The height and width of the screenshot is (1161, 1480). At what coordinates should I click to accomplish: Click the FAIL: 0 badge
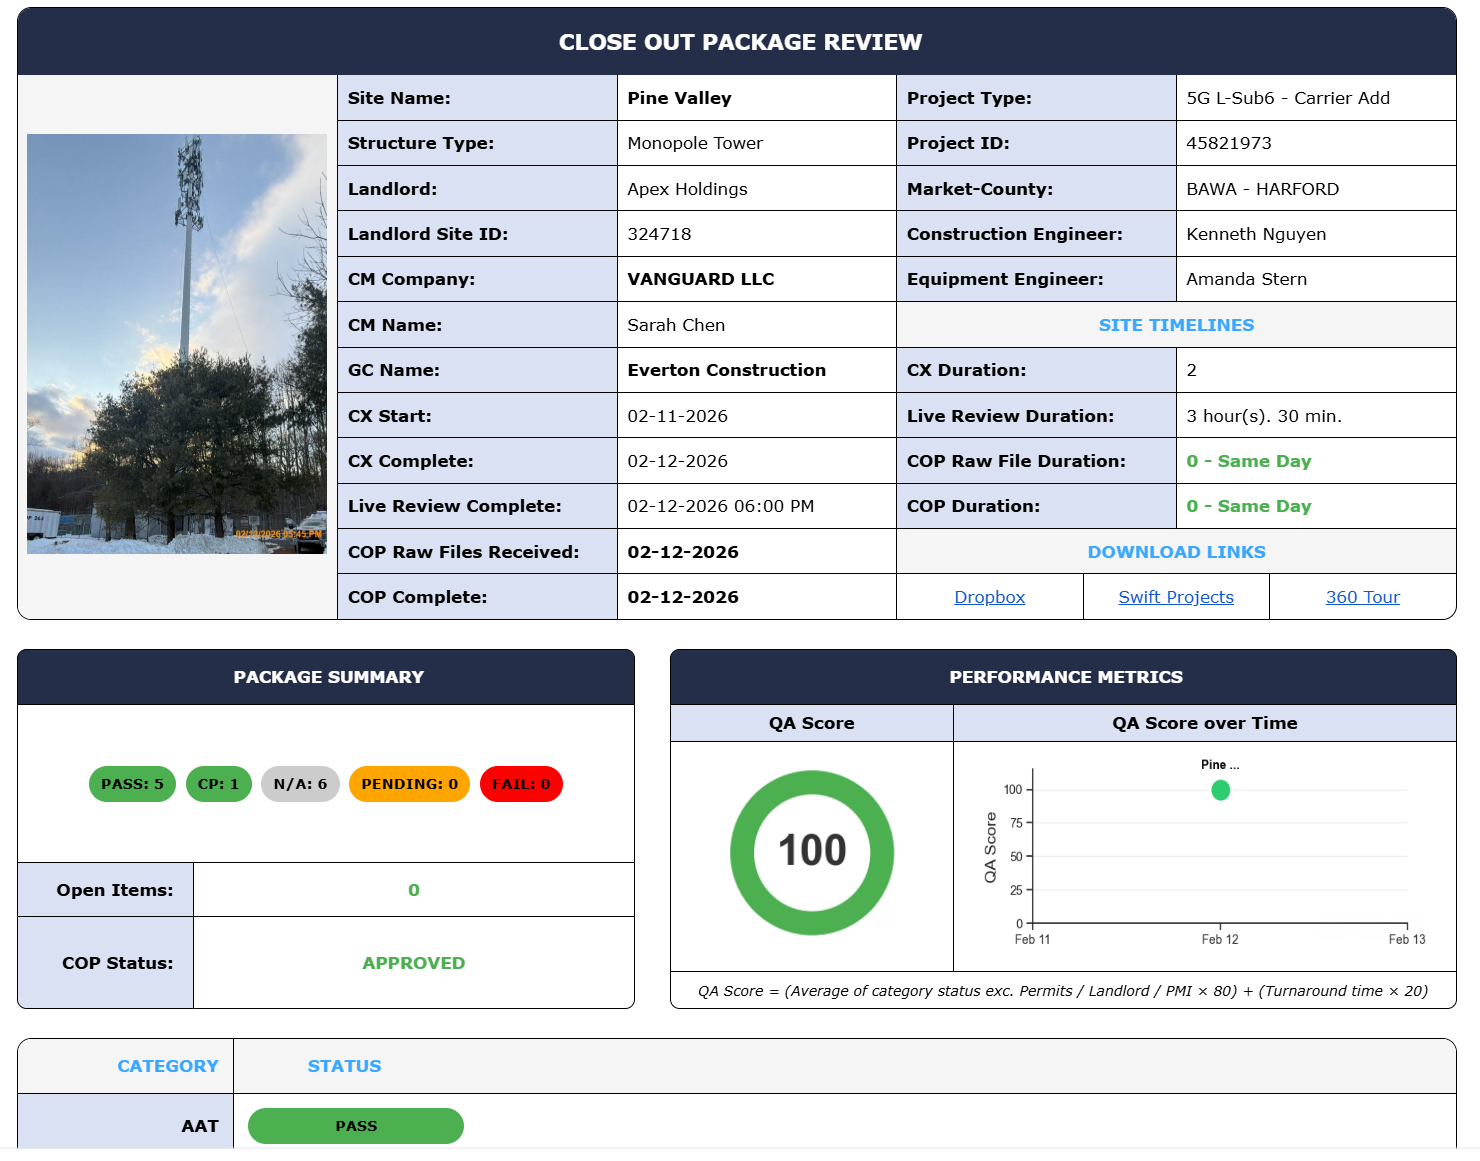coord(521,784)
